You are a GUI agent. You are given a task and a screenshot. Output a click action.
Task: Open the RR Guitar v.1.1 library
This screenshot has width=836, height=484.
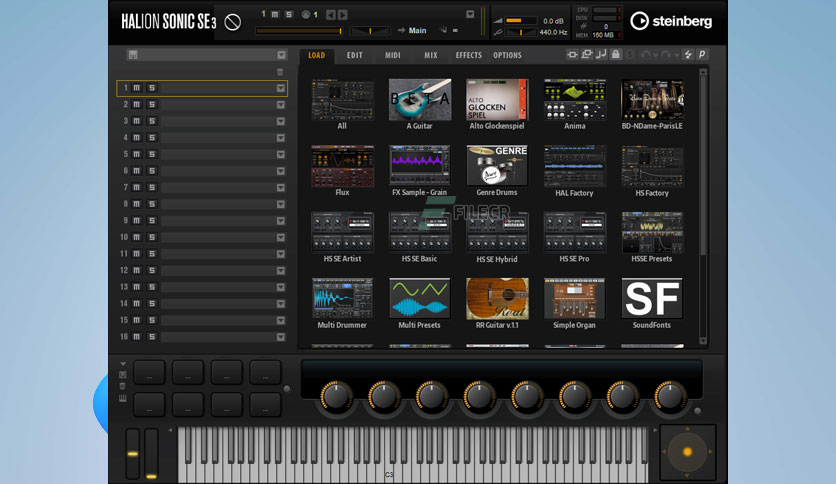tap(497, 299)
